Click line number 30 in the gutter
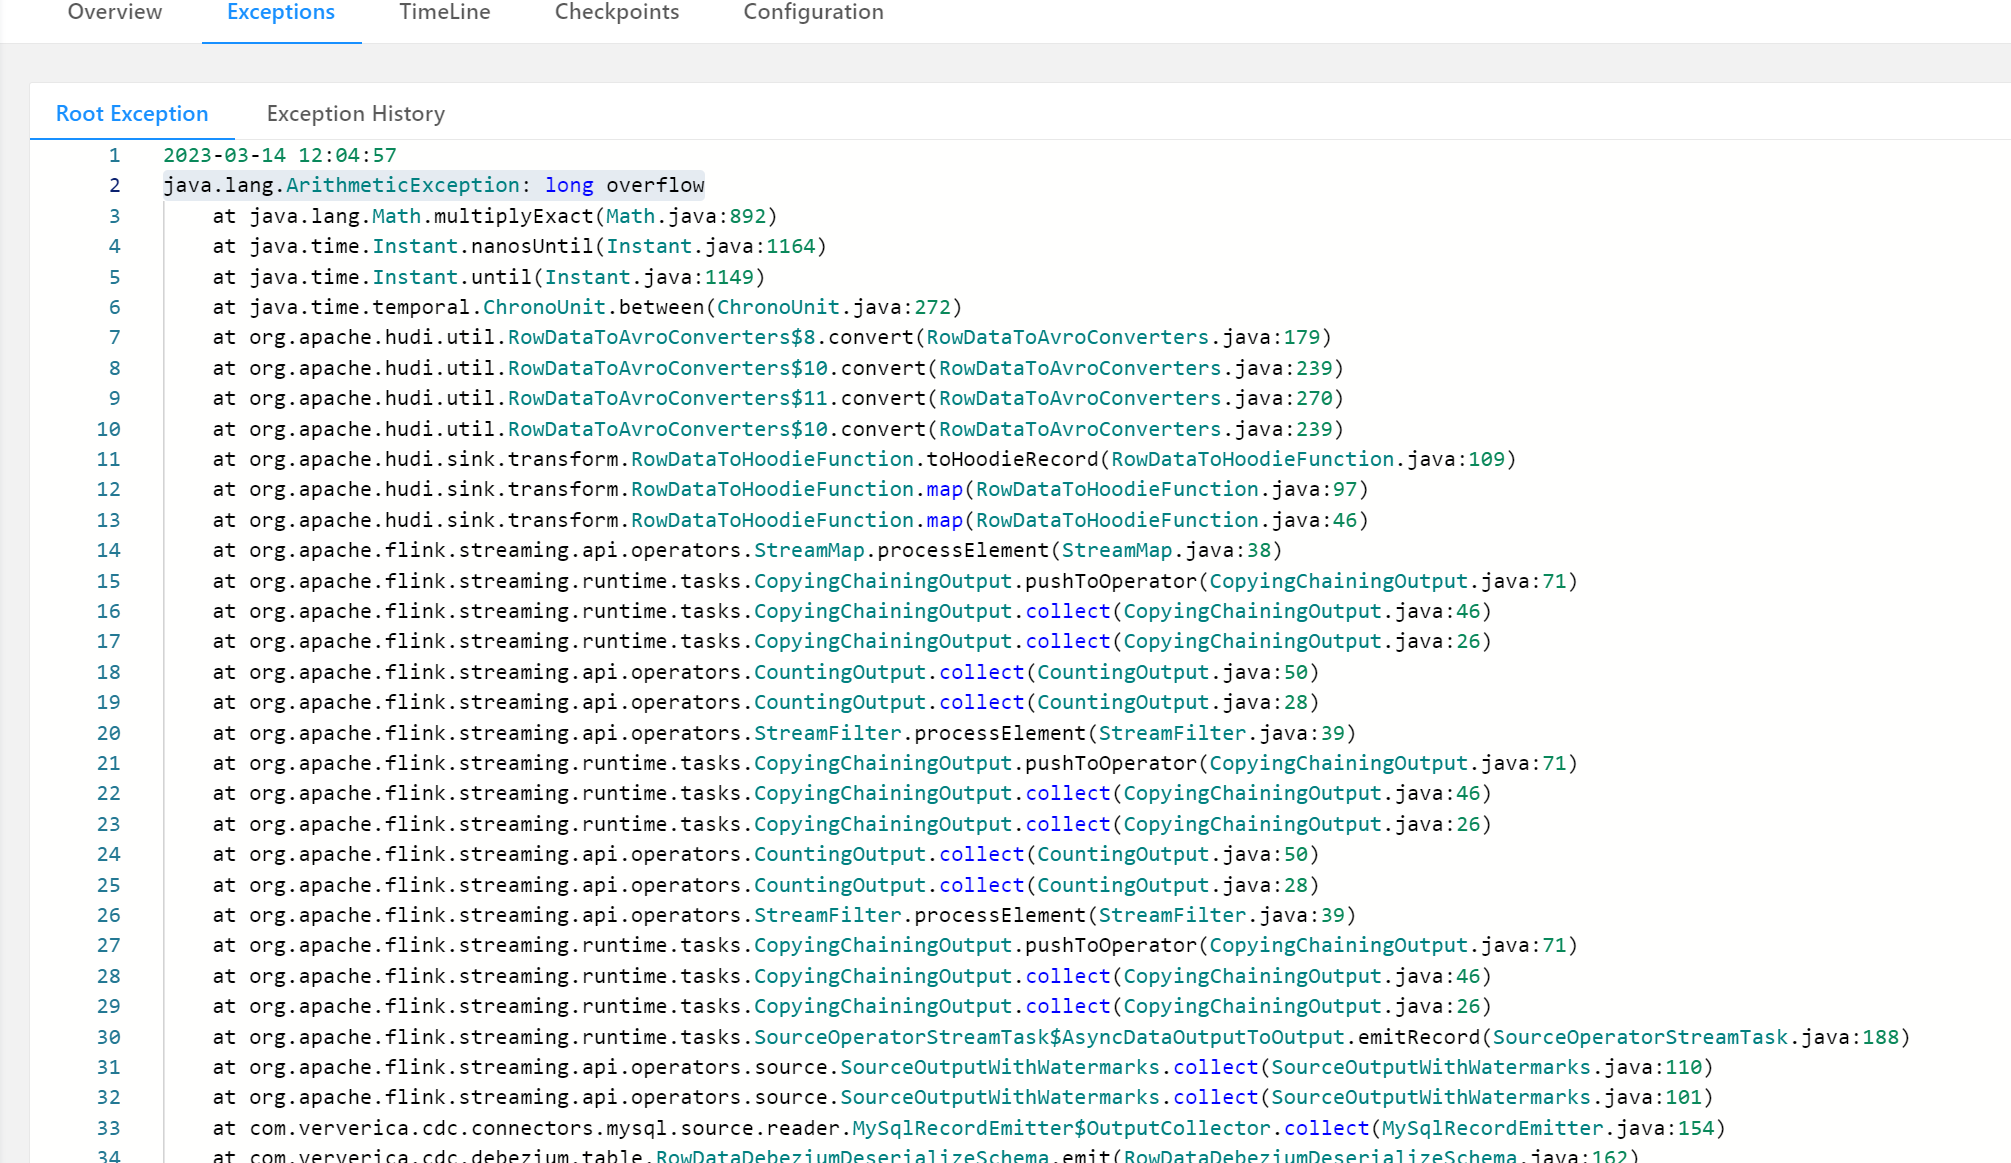 [x=108, y=1037]
